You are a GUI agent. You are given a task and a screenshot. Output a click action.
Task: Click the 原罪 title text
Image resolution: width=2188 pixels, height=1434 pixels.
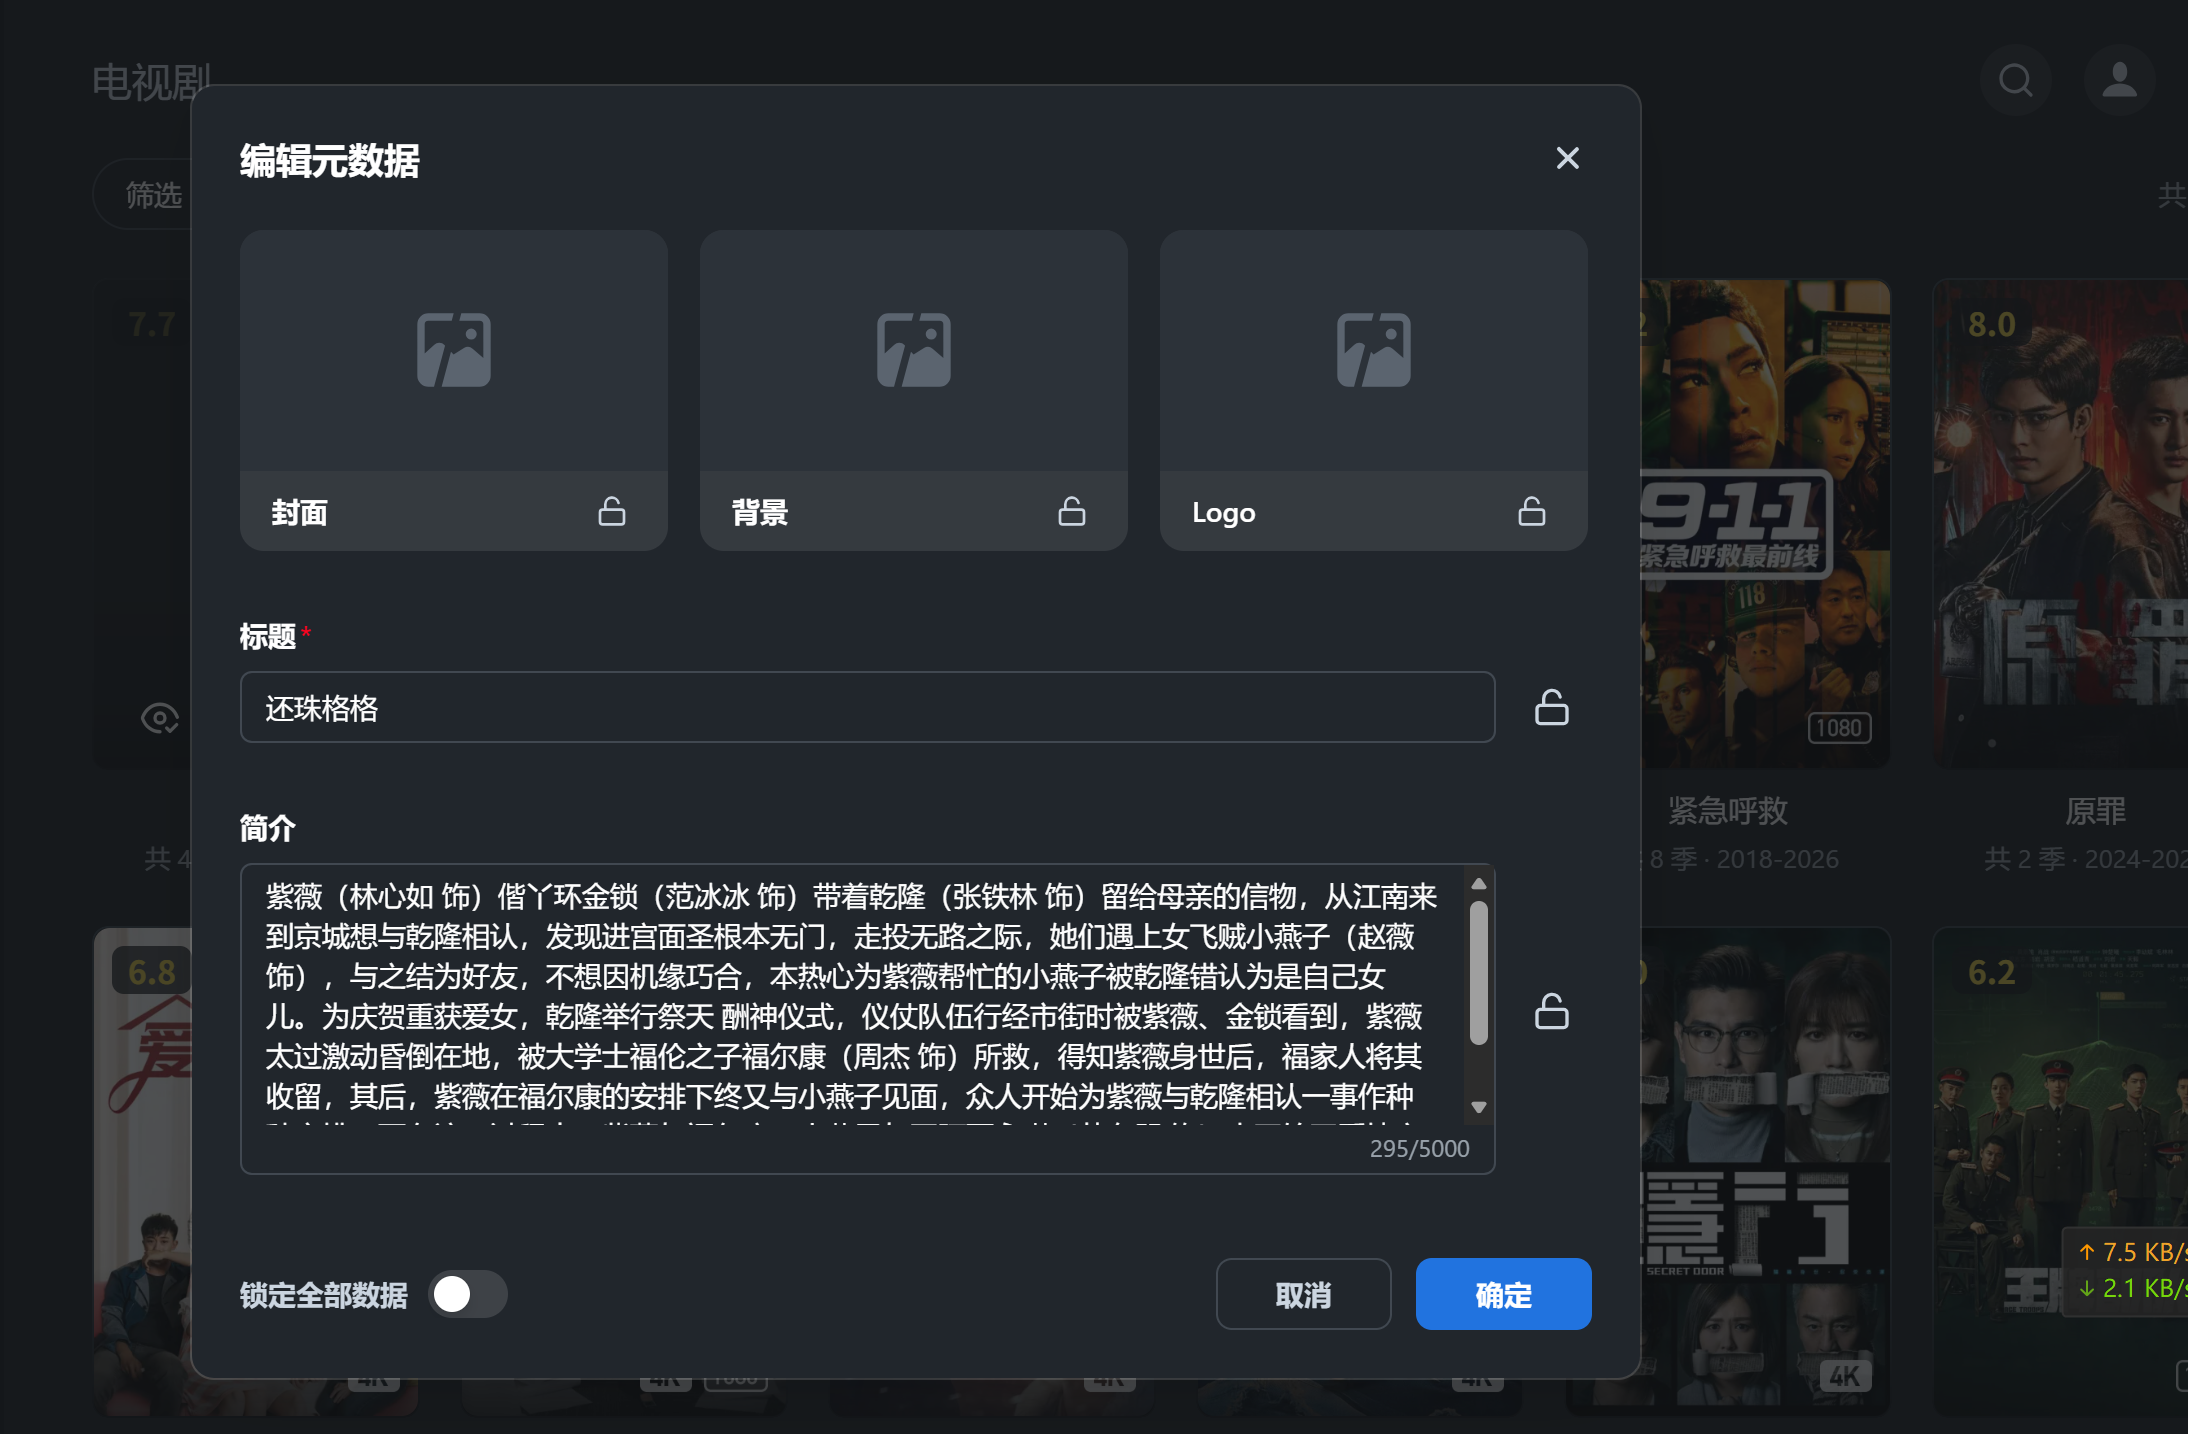[2096, 811]
